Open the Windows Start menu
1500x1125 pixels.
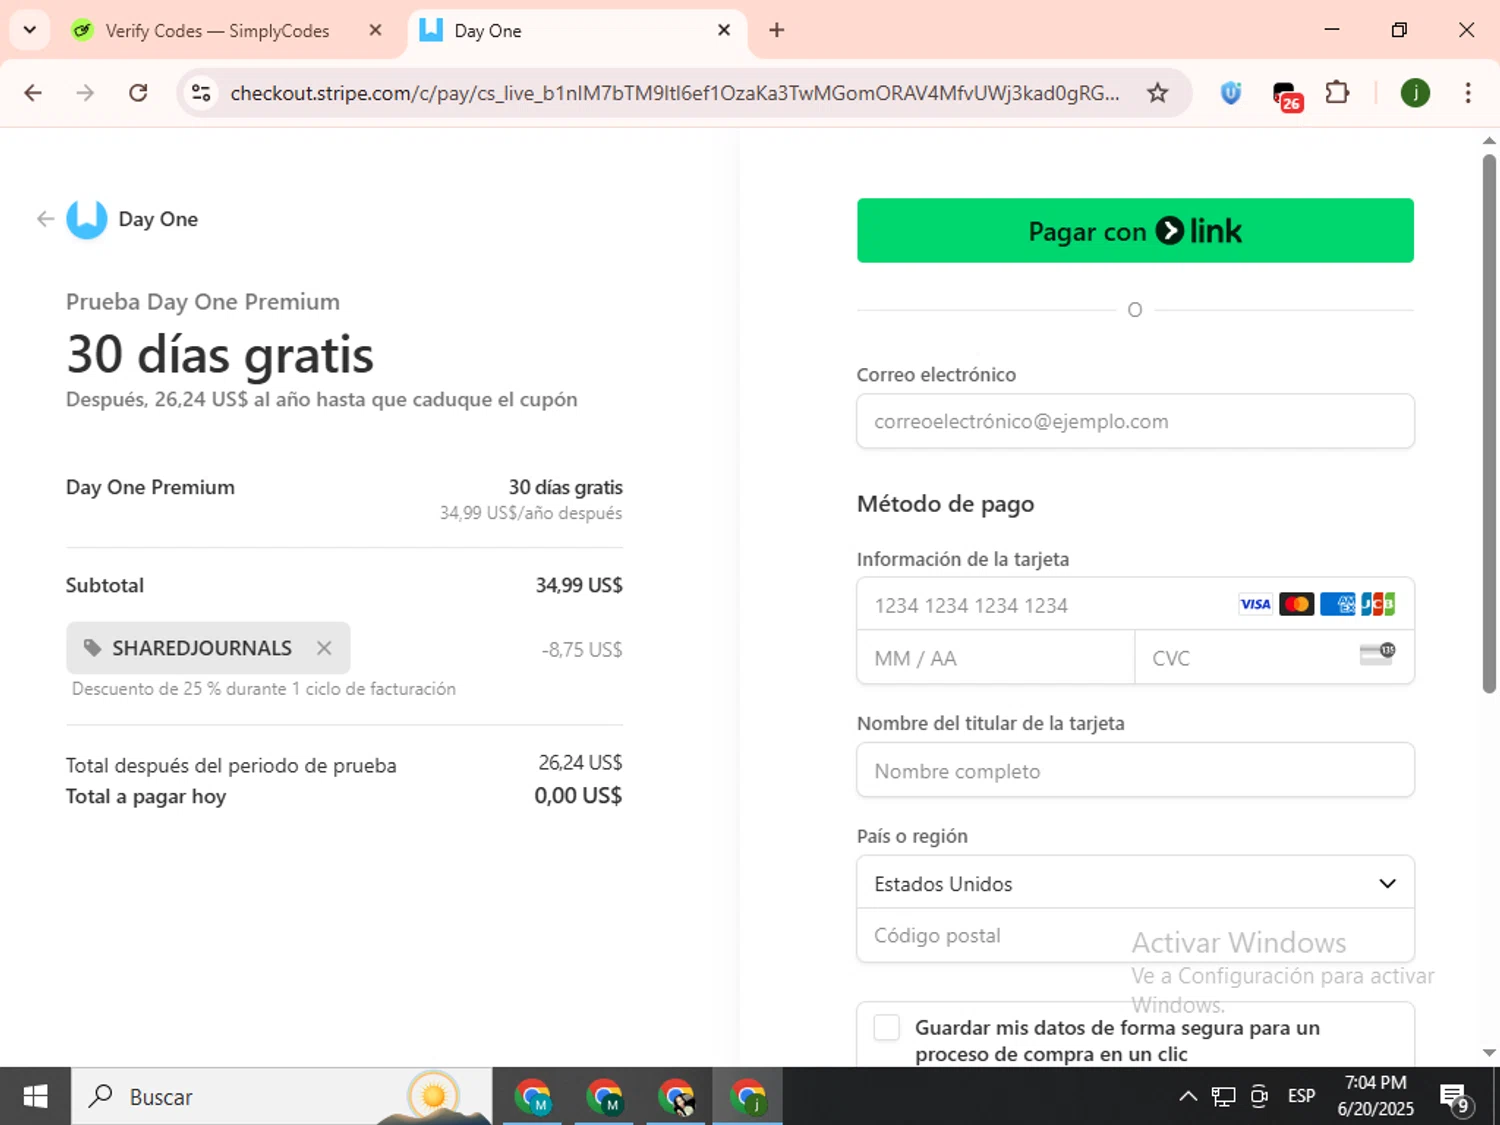pos(35,1096)
